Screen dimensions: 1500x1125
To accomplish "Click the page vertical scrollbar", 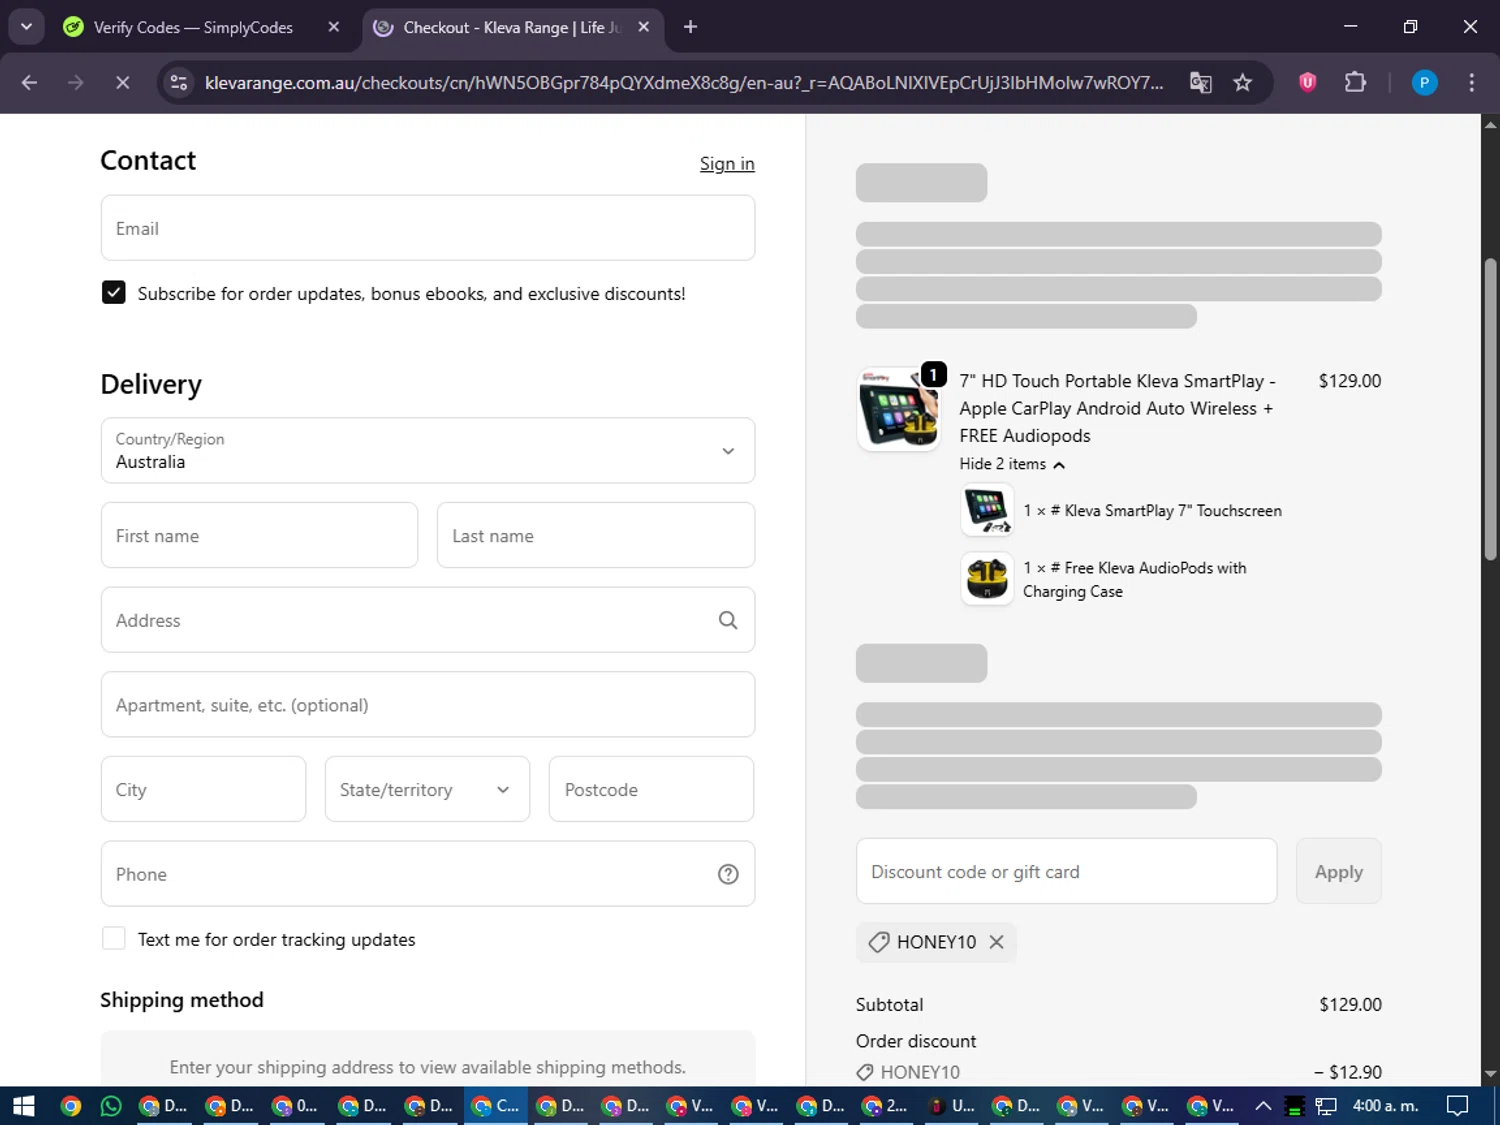I will pyautogui.click(x=1490, y=410).
